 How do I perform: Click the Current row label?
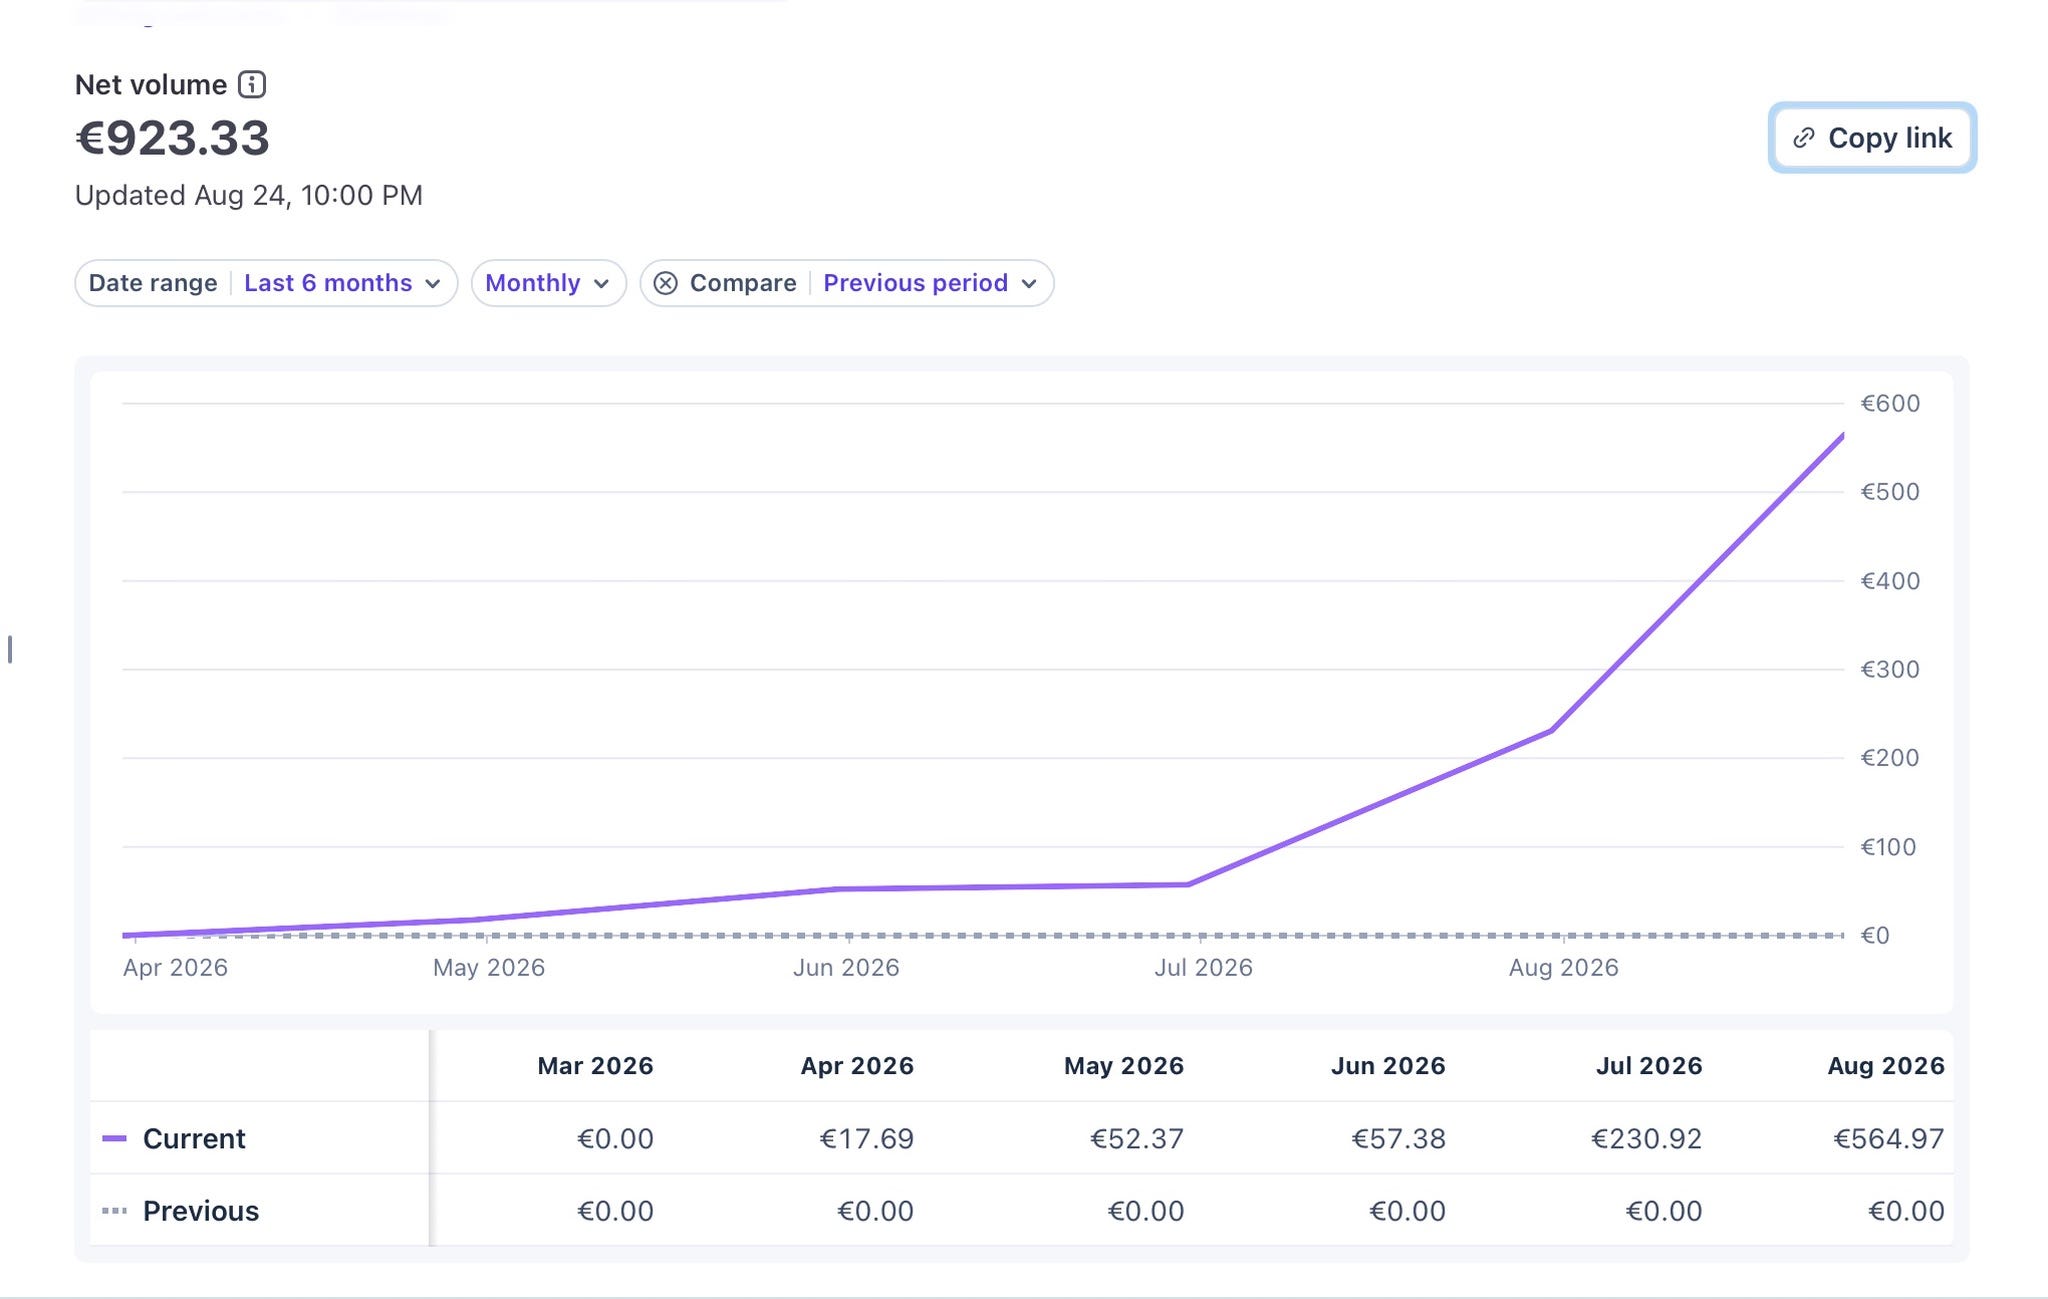point(194,1138)
